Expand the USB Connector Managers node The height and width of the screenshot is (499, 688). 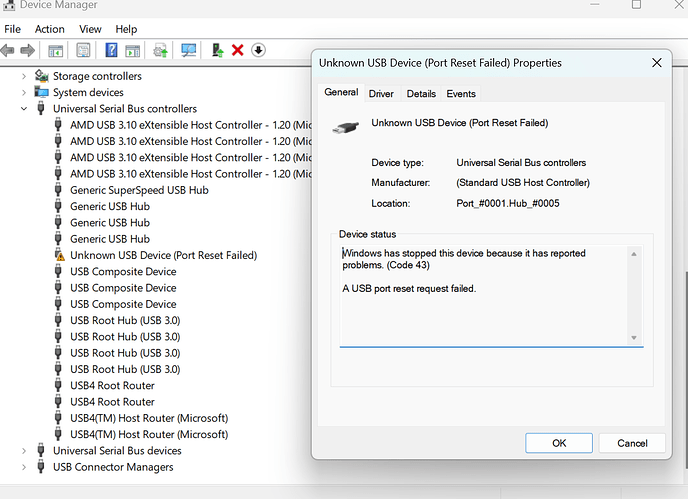(24, 467)
